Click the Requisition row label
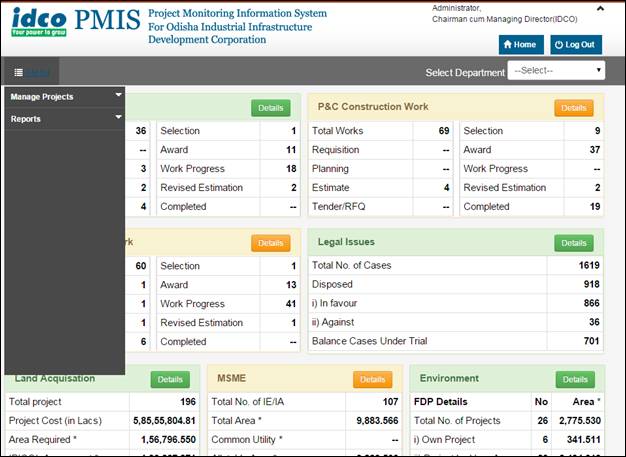Viewport: 626px width, 457px height. click(335, 150)
